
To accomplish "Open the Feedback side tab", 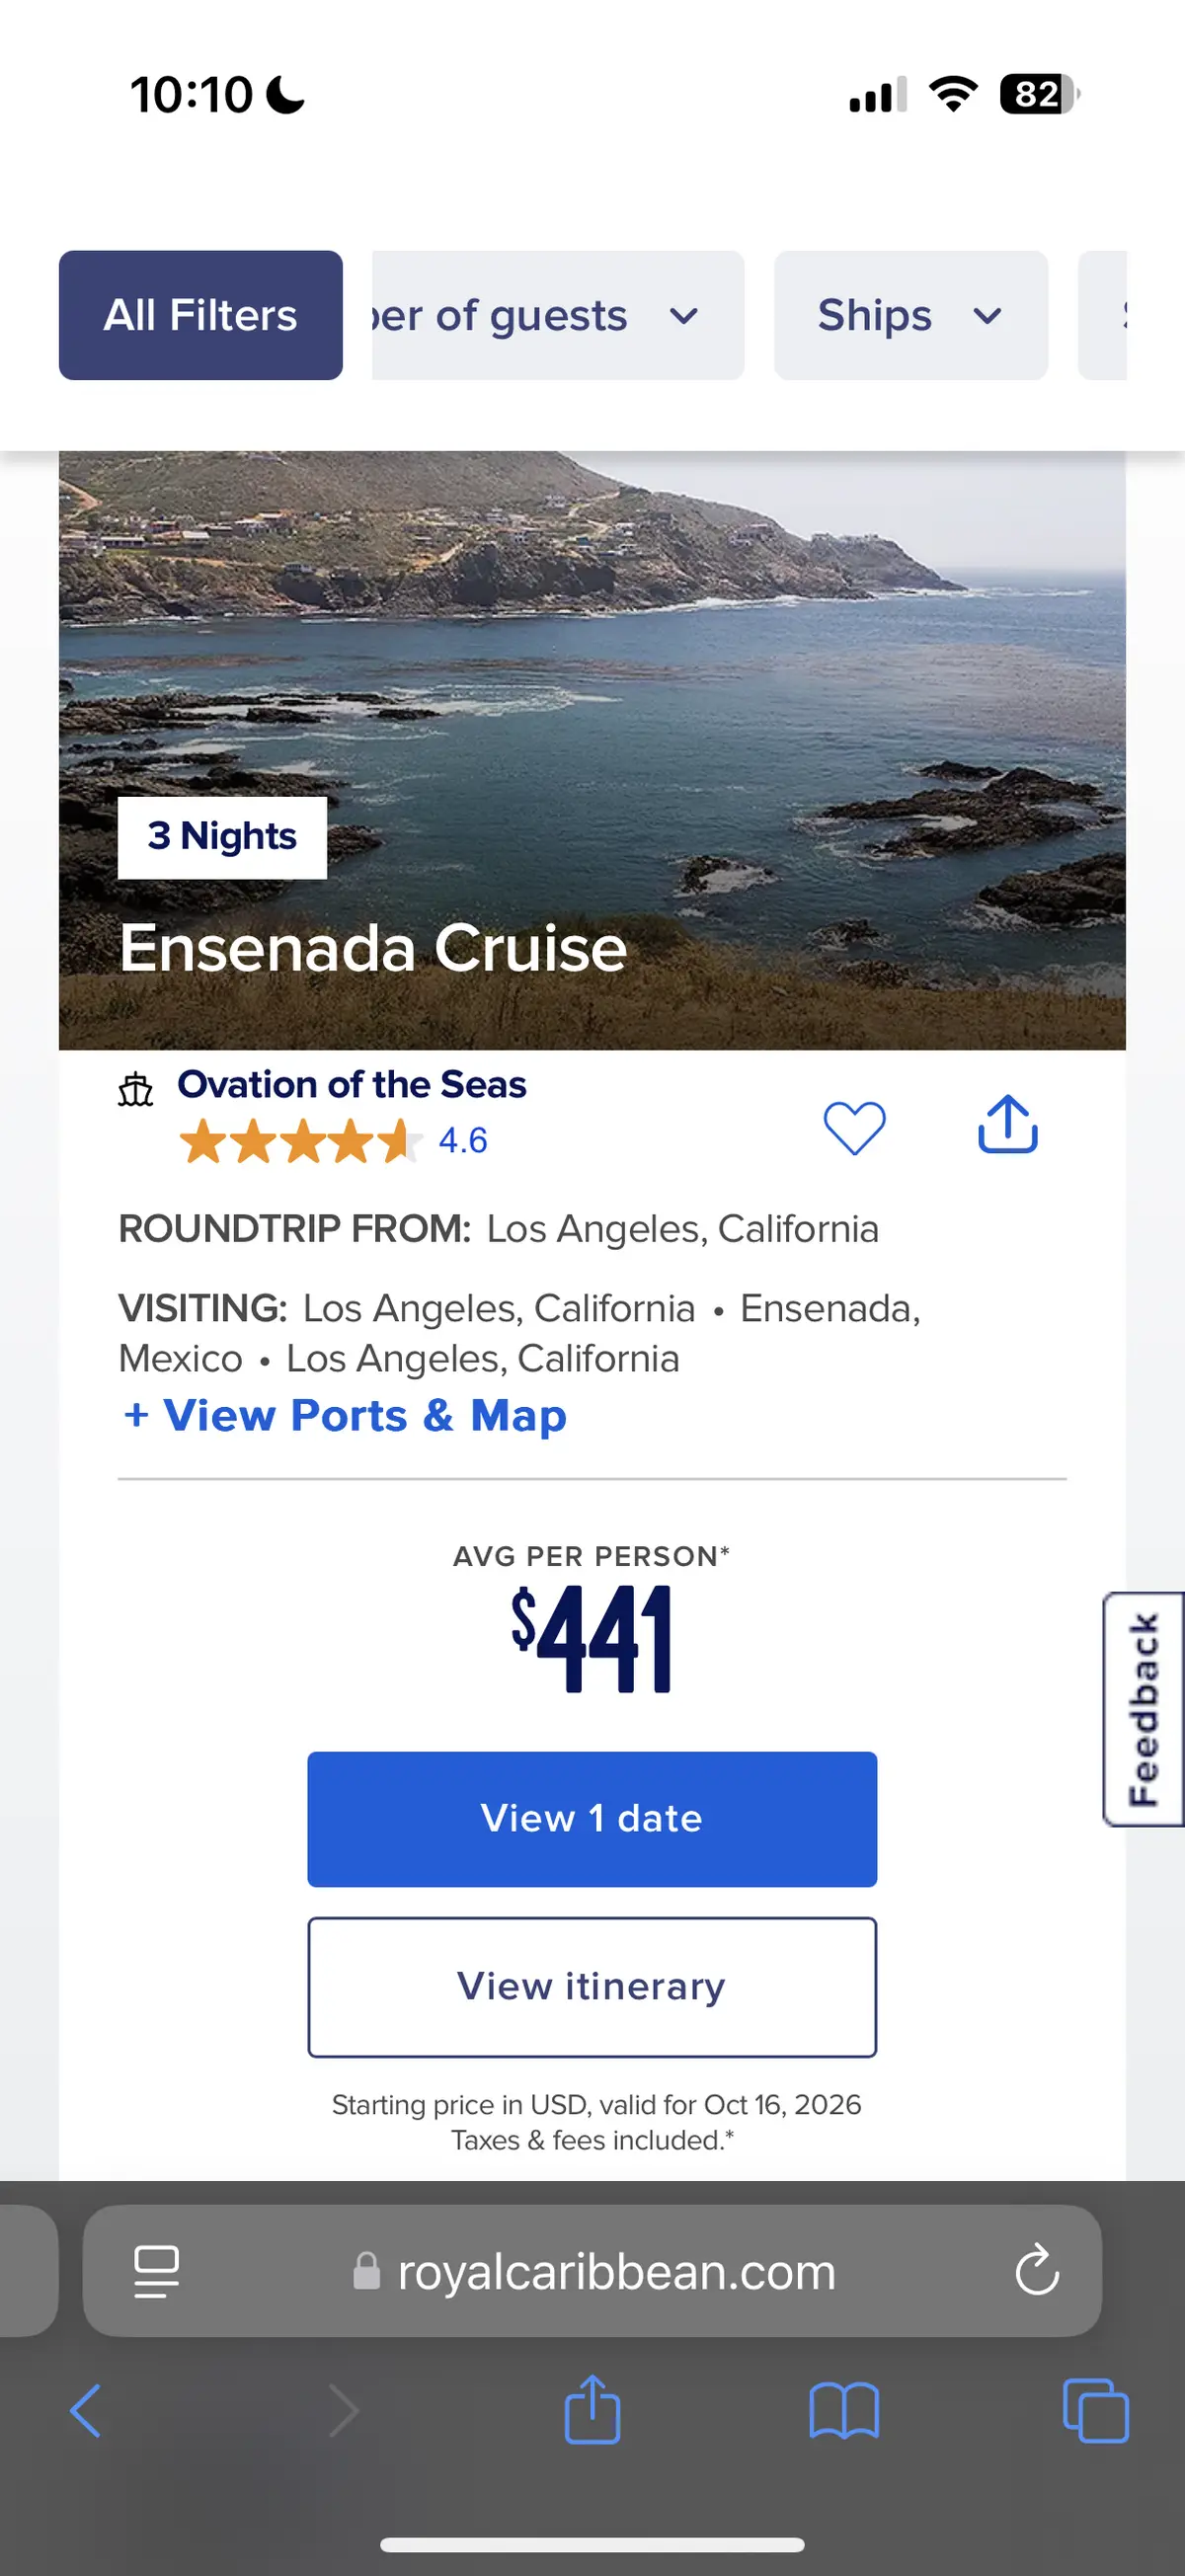I will click(1144, 1709).
